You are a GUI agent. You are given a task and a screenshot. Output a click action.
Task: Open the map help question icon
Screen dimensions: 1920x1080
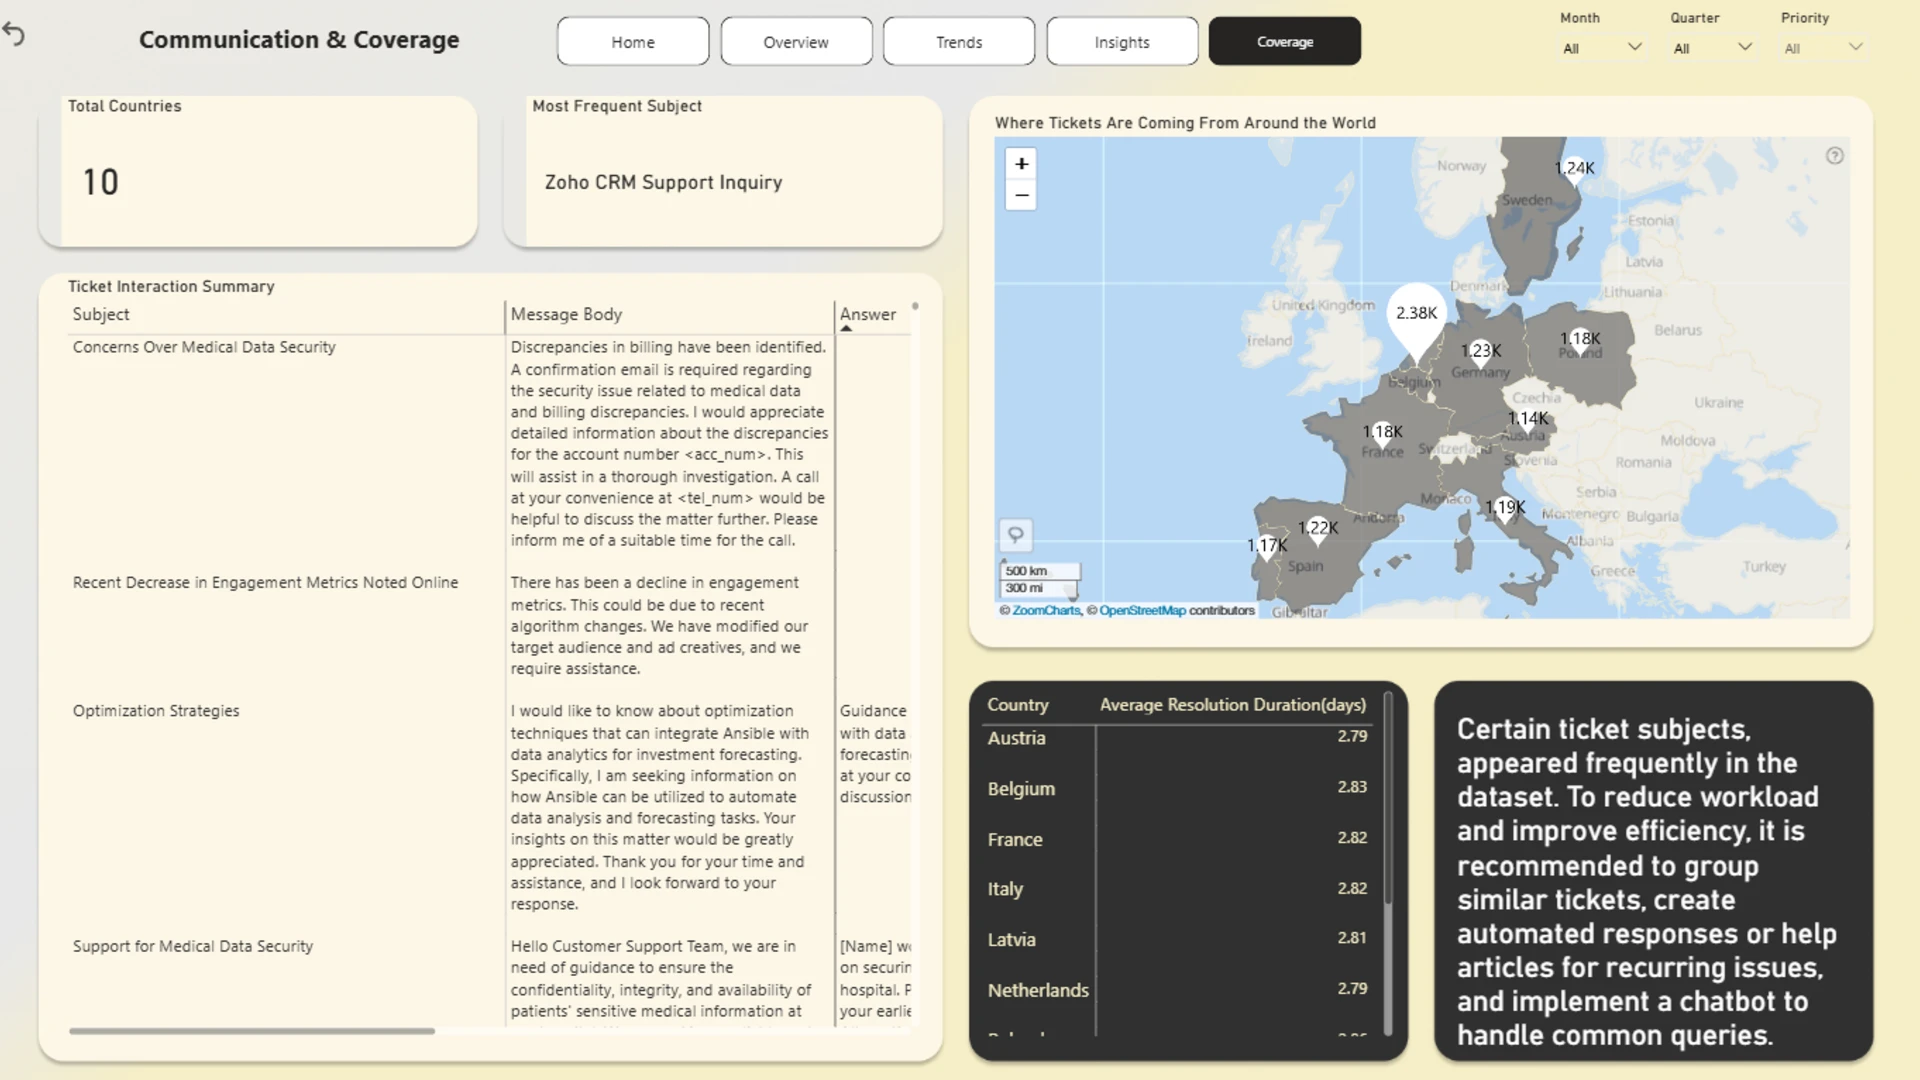click(x=1834, y=156)
